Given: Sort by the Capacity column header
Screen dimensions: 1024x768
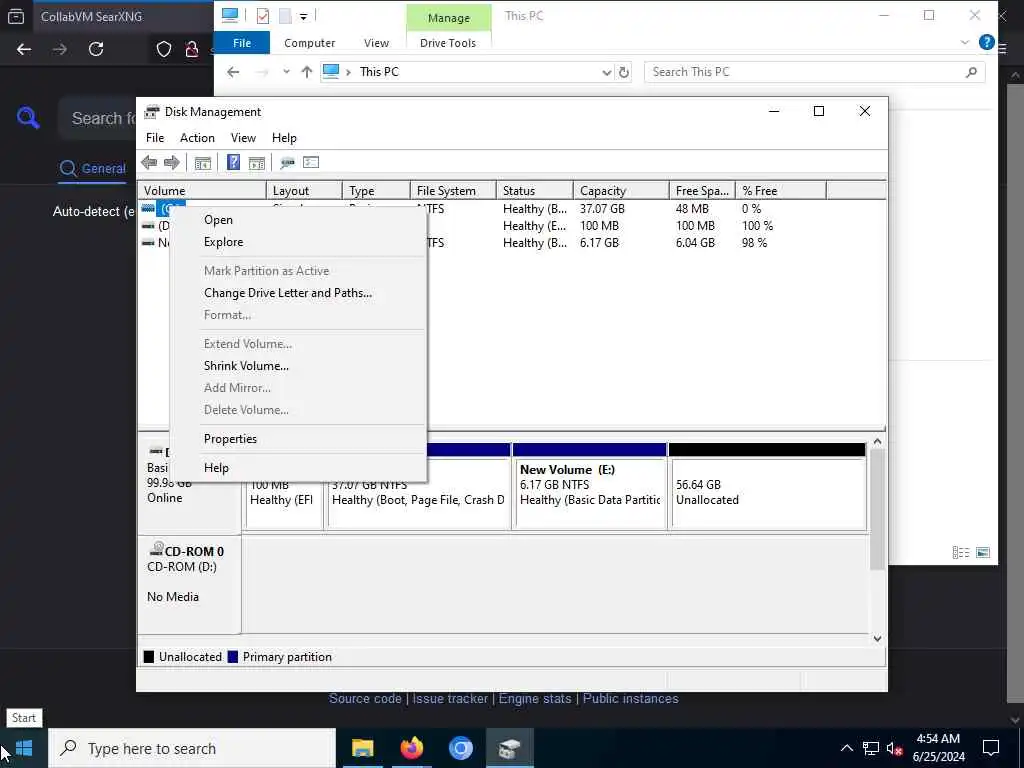Looking at the screenshot, I should coord(620,191).
